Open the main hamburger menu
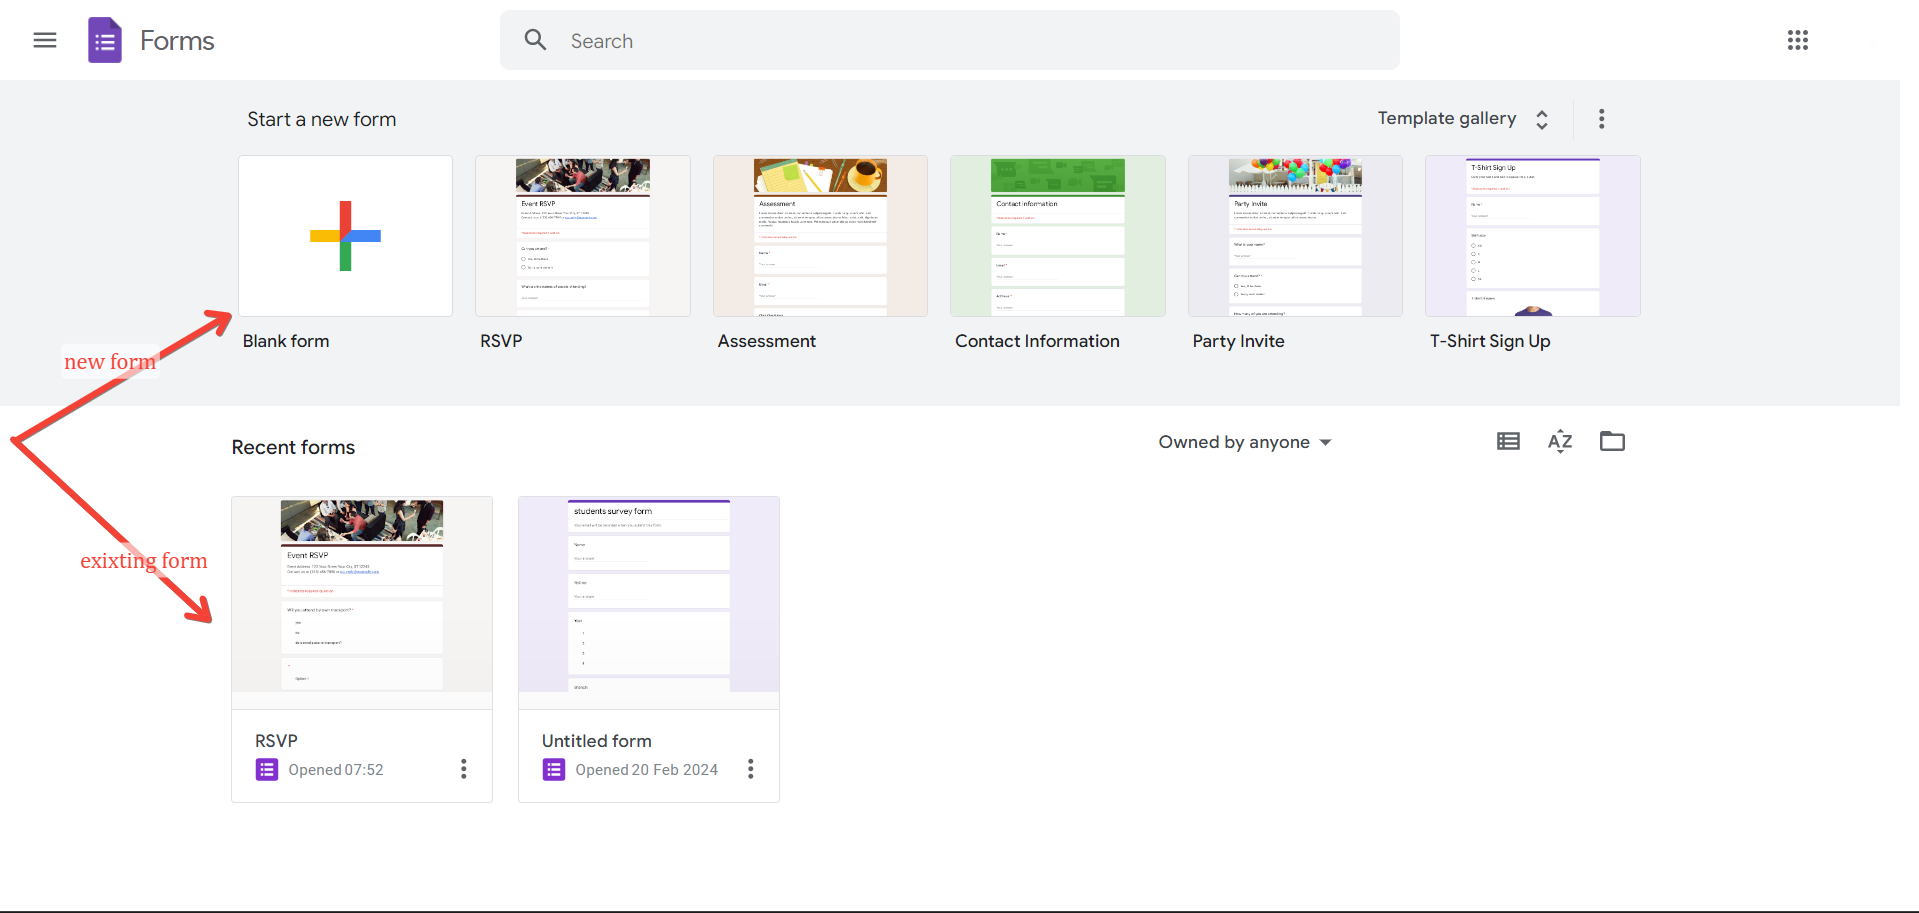 [45, 40]
